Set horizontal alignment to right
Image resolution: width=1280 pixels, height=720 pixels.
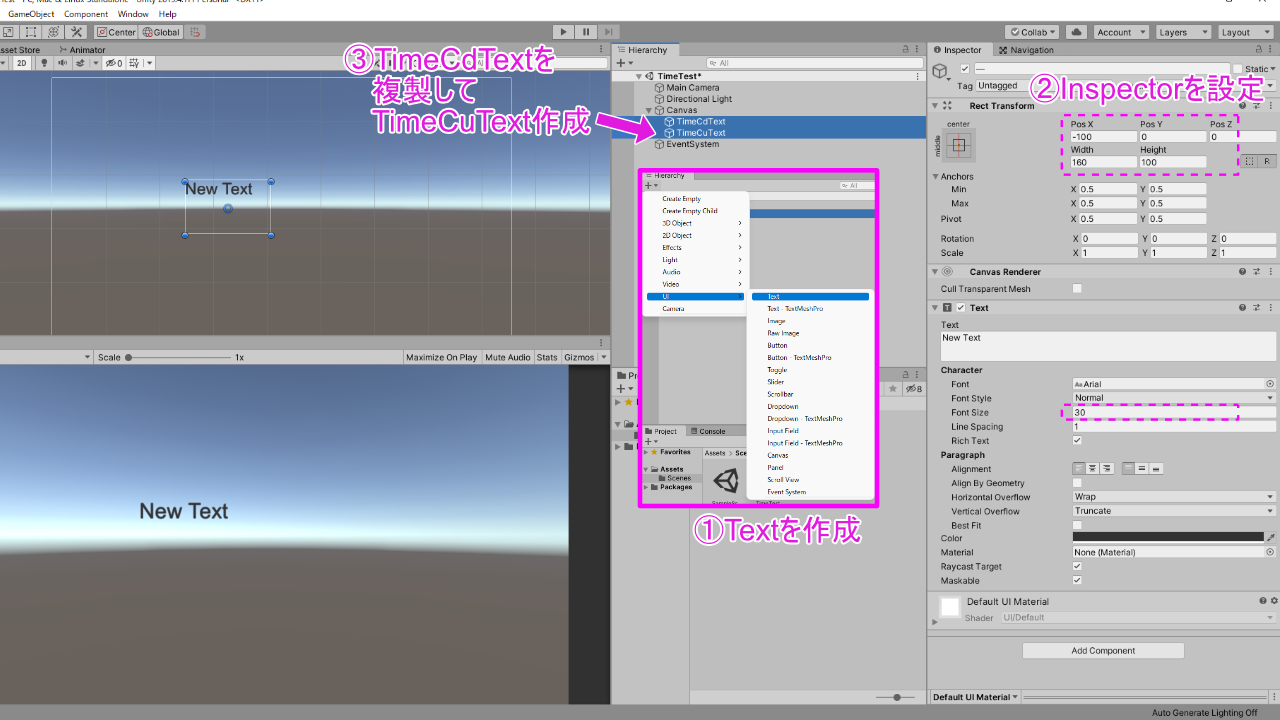(1106, 469)
